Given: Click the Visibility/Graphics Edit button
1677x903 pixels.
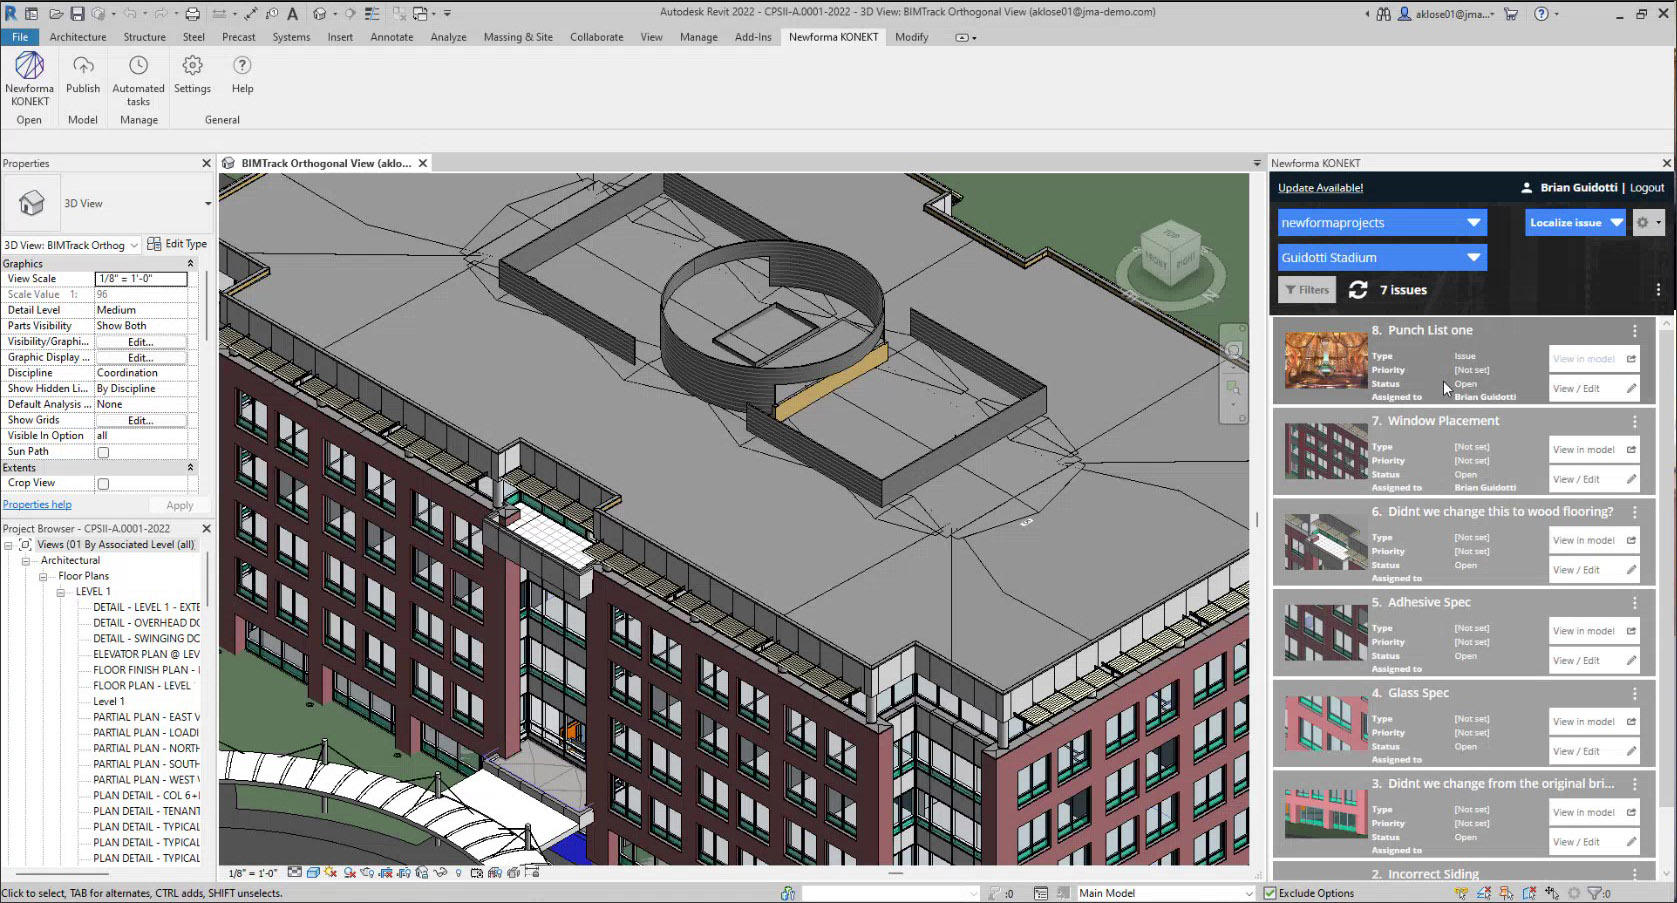Looking at the screenshot, I should point(140,342).
